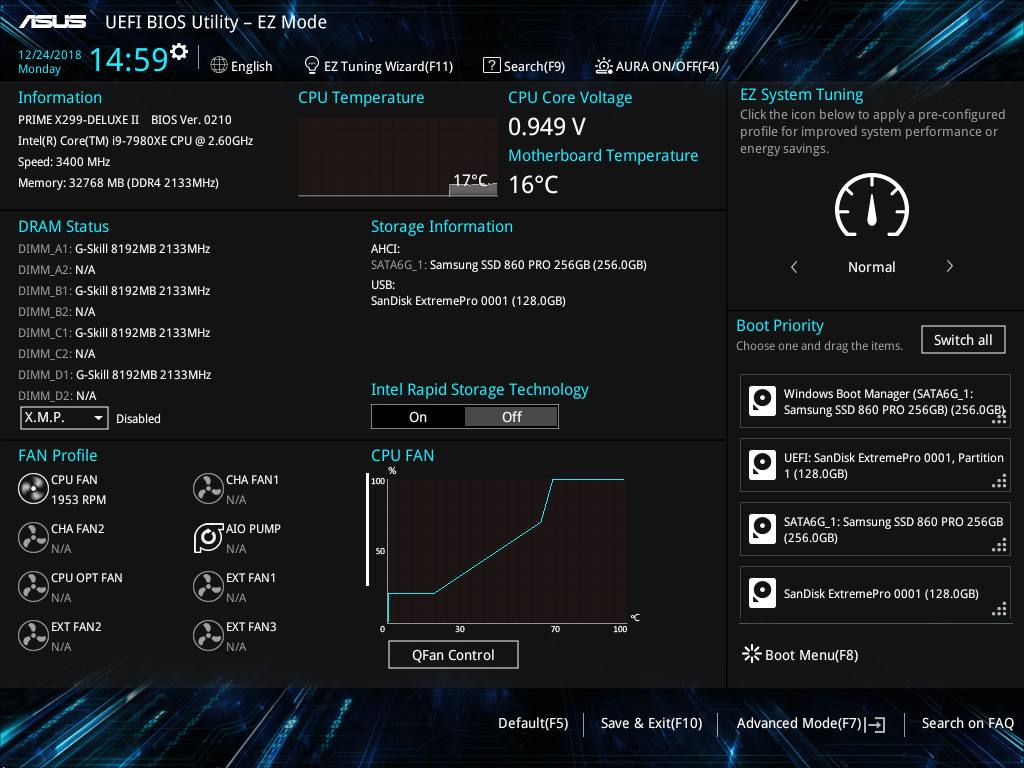Screen dimensions: 1024x768
Task: Set Intel Rapid Storage Technology to Off
Action: 511,417
